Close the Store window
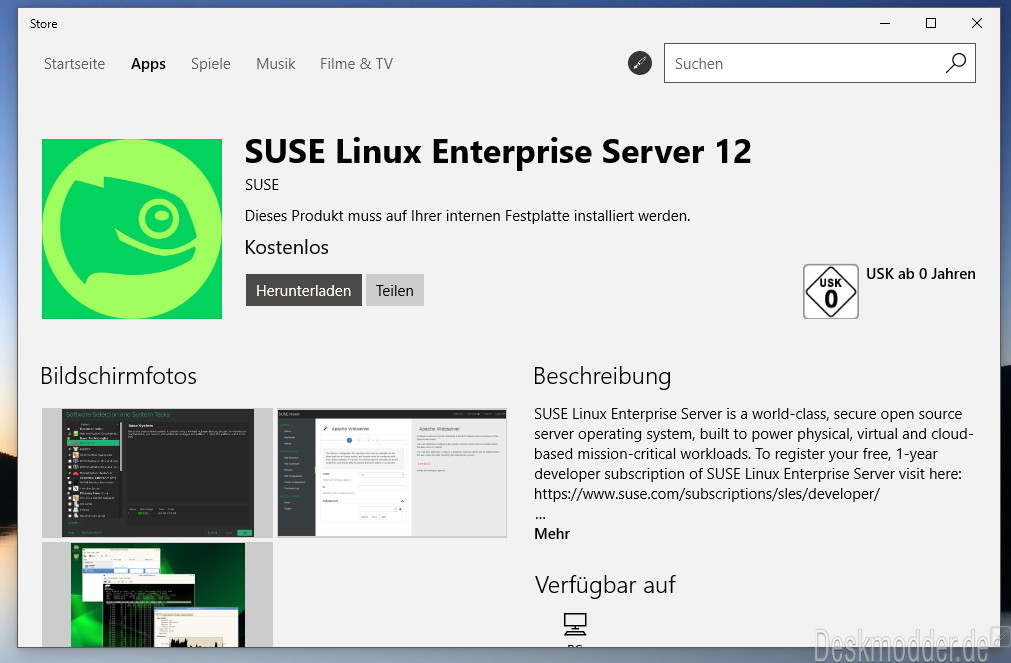Image resolution: width=1011 pixels, height=663 pixels. pos(977,23)
